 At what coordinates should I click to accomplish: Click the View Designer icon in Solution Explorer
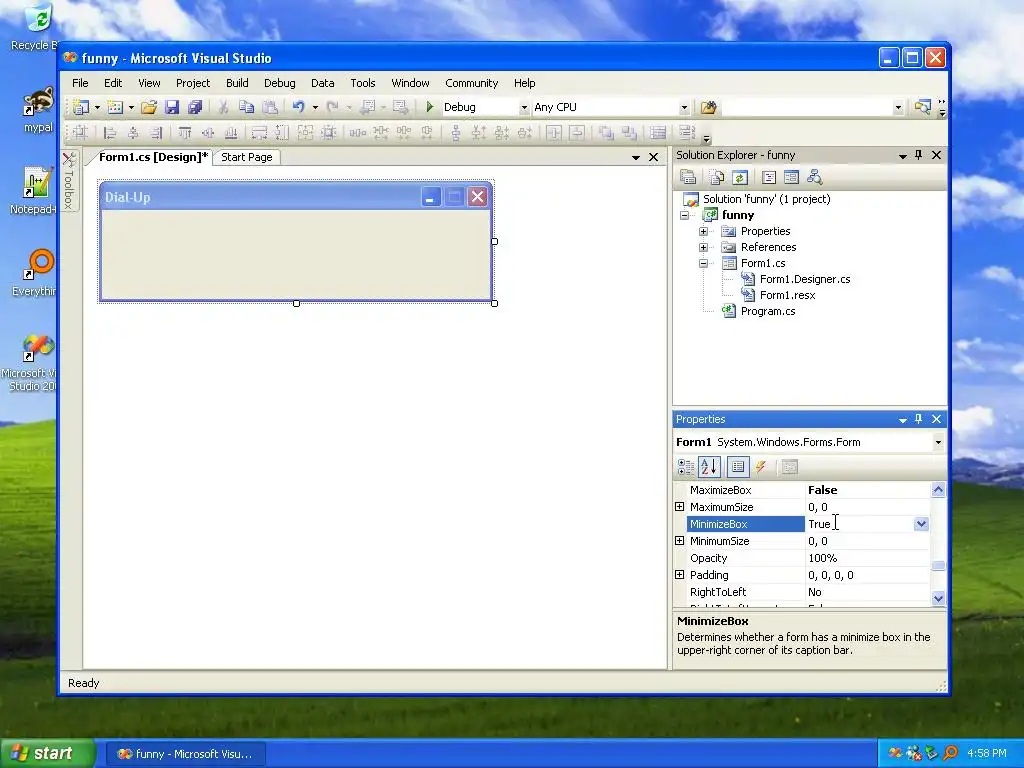pyautogui.click(x=792, y=177)
